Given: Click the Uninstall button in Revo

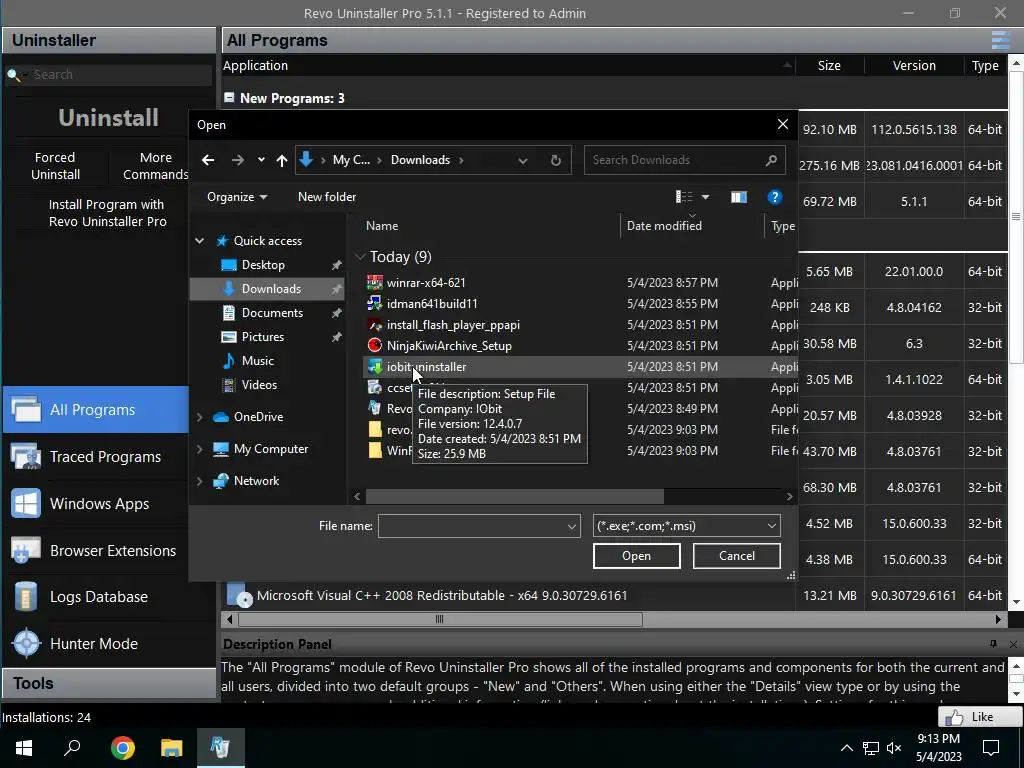Looking at the screenshot, I should coord(108,118).
